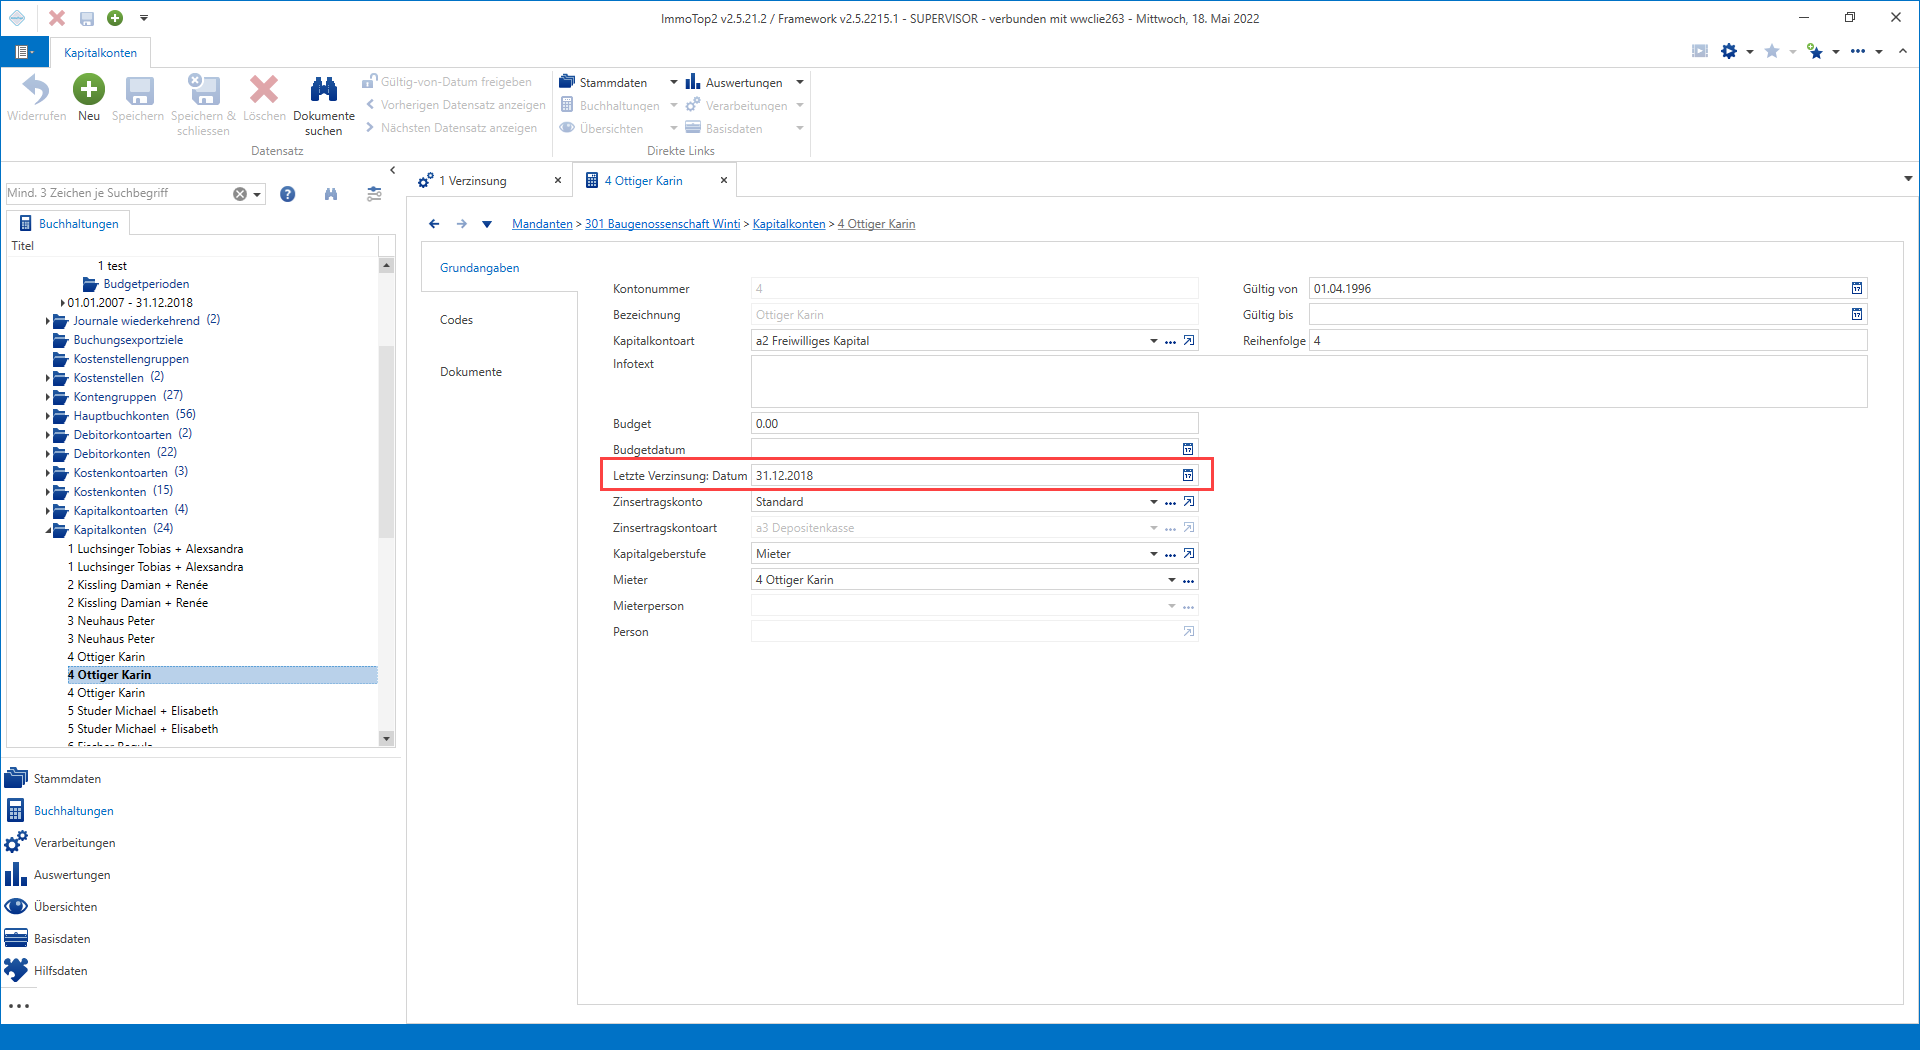Navigate back with breadcrumb arrow
Image resolution: width=1920 pixels, height=1050 pixels.
(x=434, y=224)
